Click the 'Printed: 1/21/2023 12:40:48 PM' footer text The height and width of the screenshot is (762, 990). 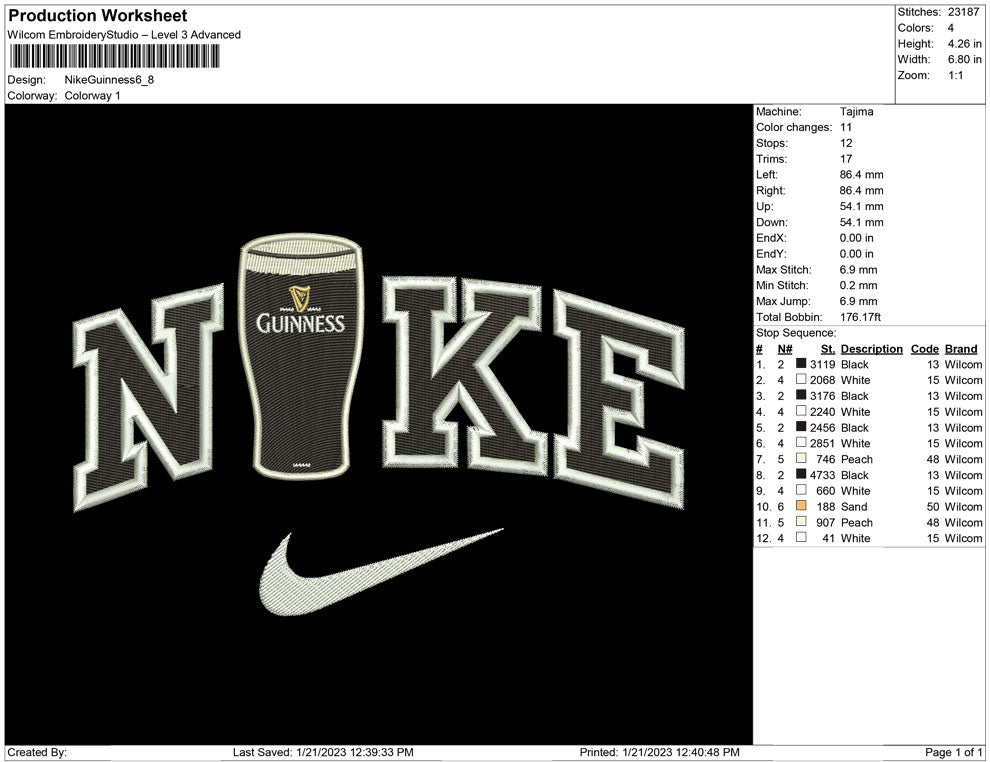point(660,752)
